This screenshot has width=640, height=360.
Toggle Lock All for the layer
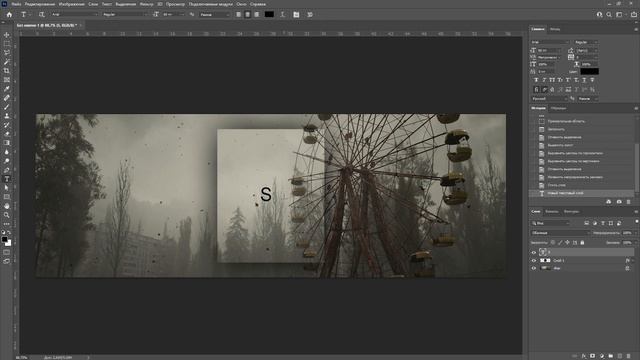582,242
